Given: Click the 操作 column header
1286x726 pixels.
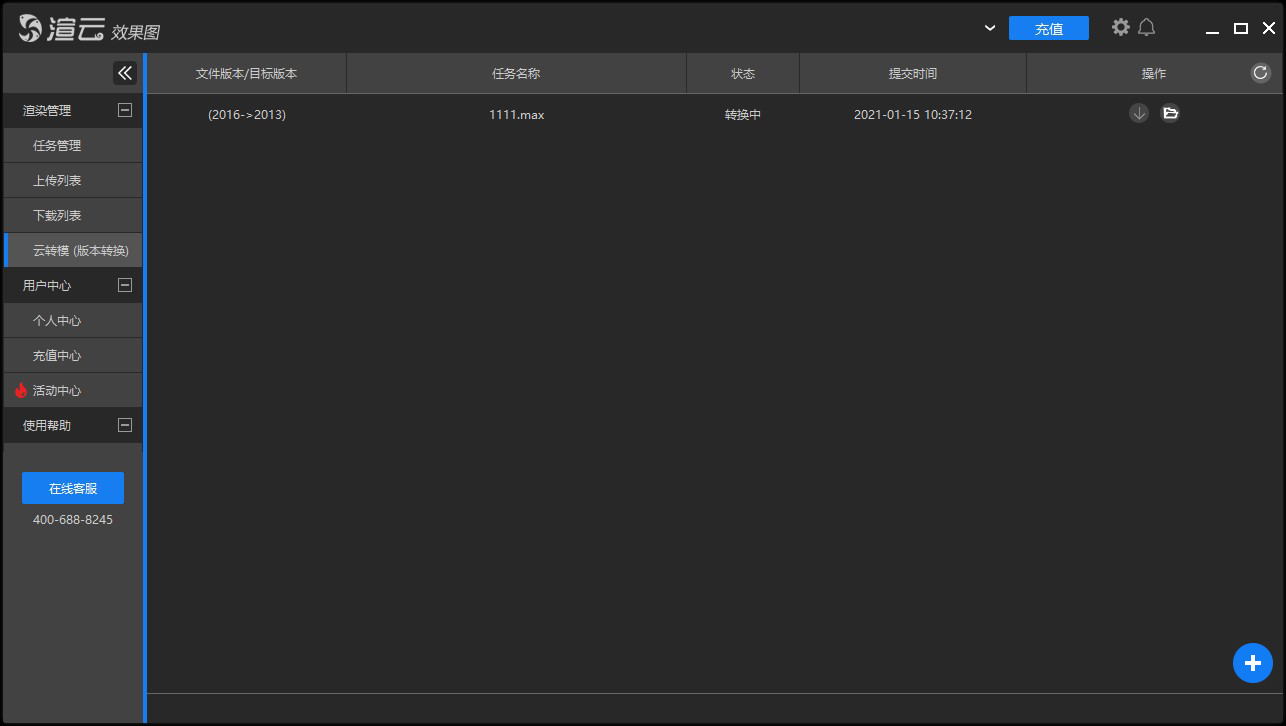Looking at the screenshot, I should pos(1154,73).
